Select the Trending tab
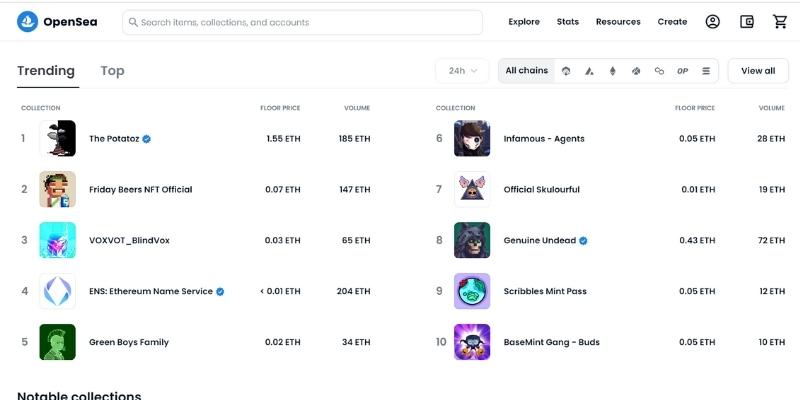The image size is (800, 400). click(x=46, y=71)
